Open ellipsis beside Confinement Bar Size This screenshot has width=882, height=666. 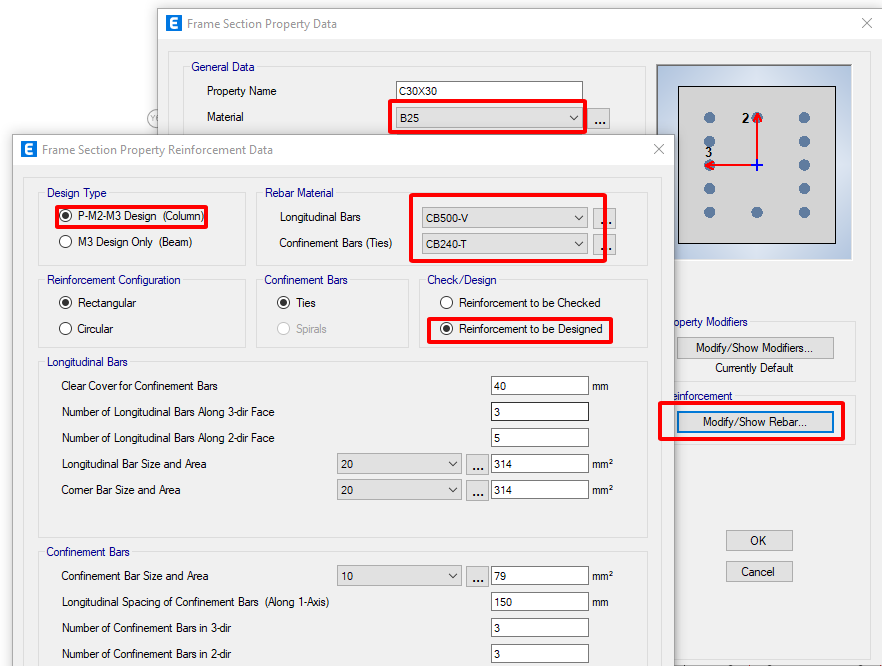click(x=477, y=576)
